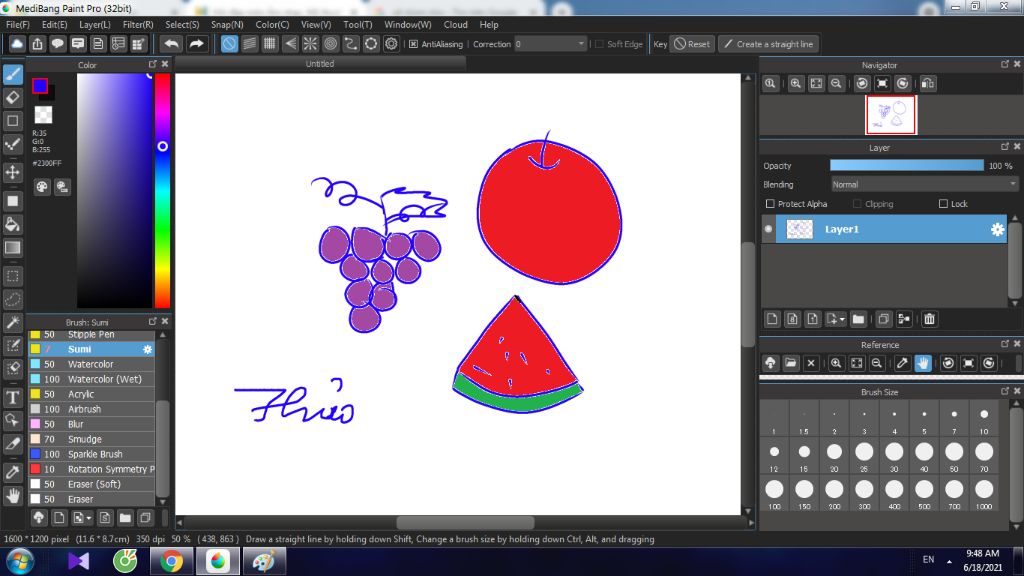Select the Rectangle Select tool
Screen dimensions: 1024x576
12,276
